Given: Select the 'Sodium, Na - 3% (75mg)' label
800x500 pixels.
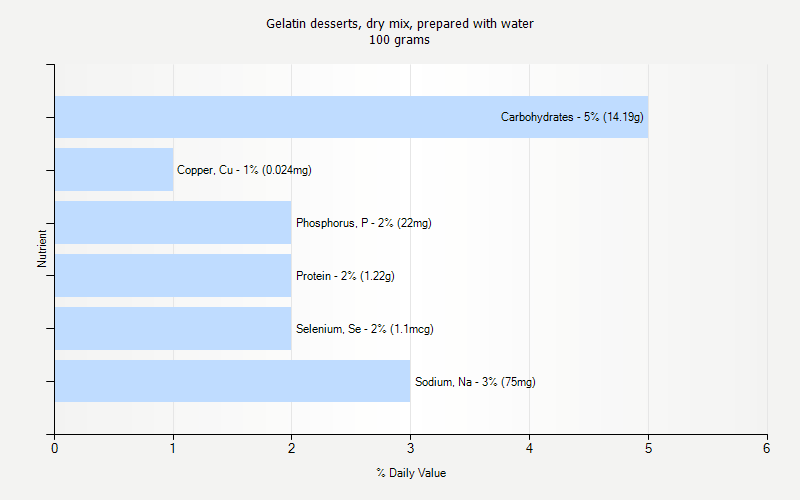Looking at the screenshot, I should pos(475,382).
